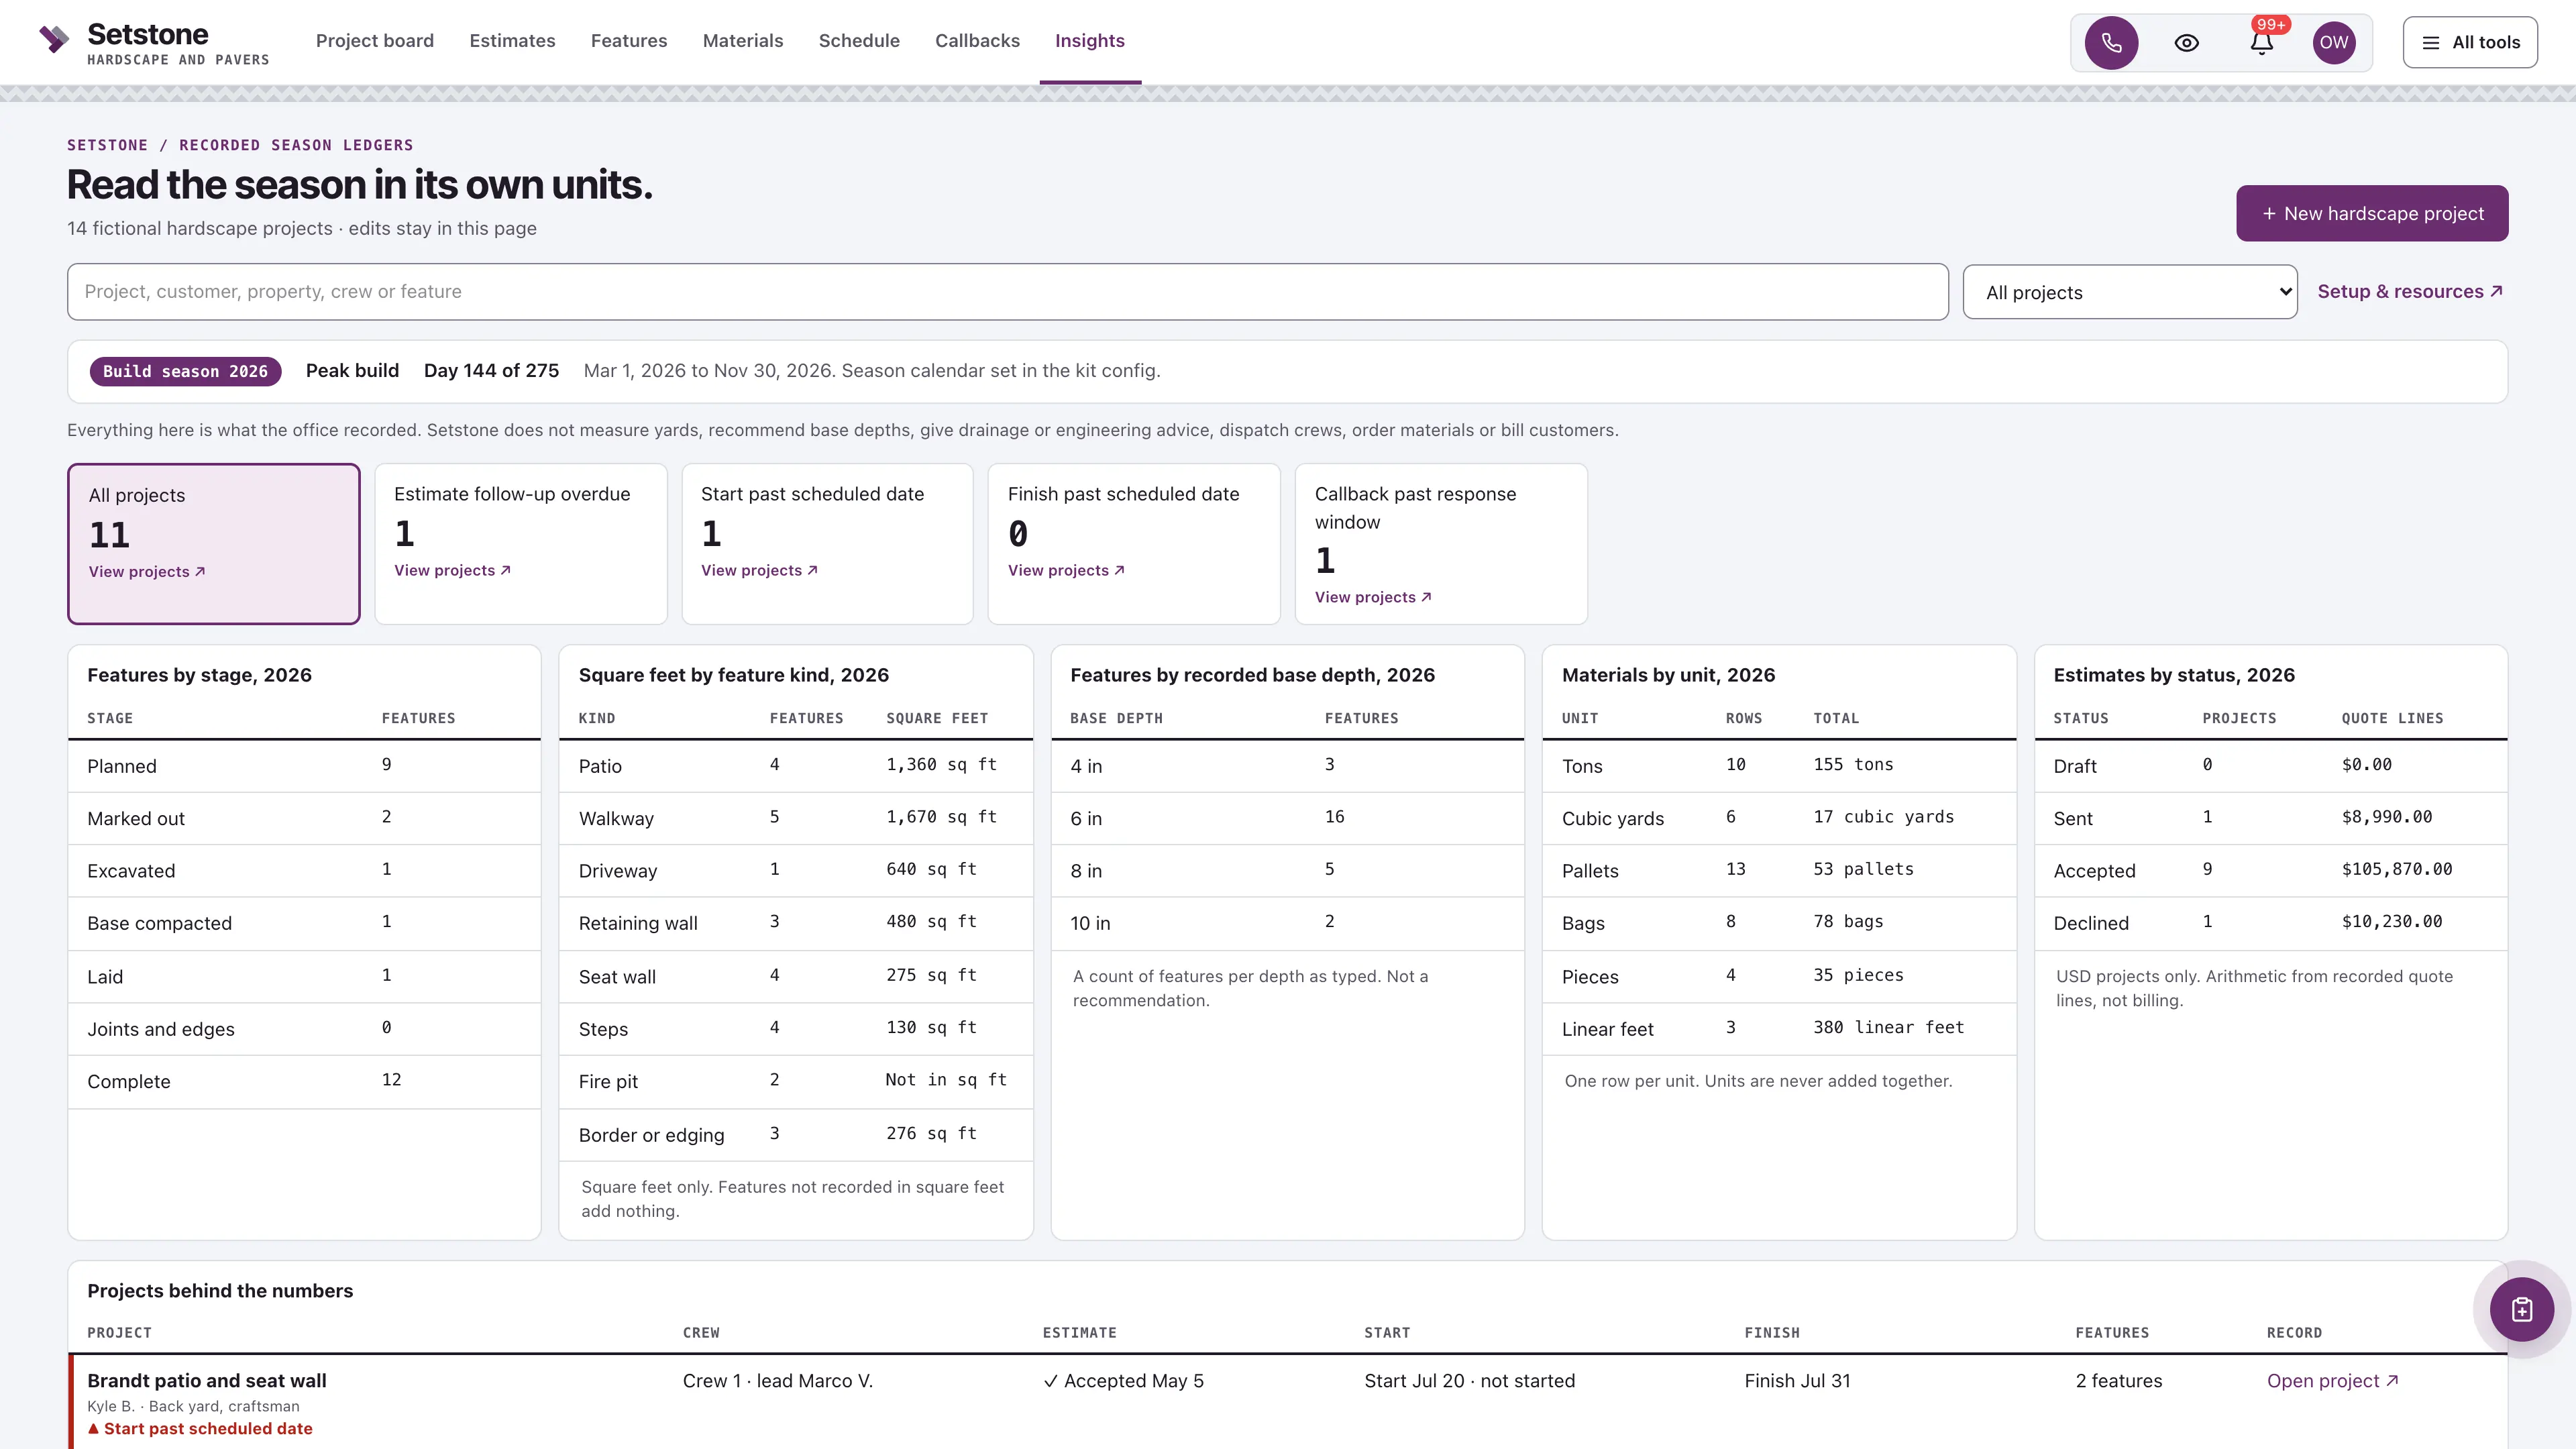2576x1449 pixels.
Task: Click the purple phone call icon
Action: pyautogui.click(x=2111, y=42)
